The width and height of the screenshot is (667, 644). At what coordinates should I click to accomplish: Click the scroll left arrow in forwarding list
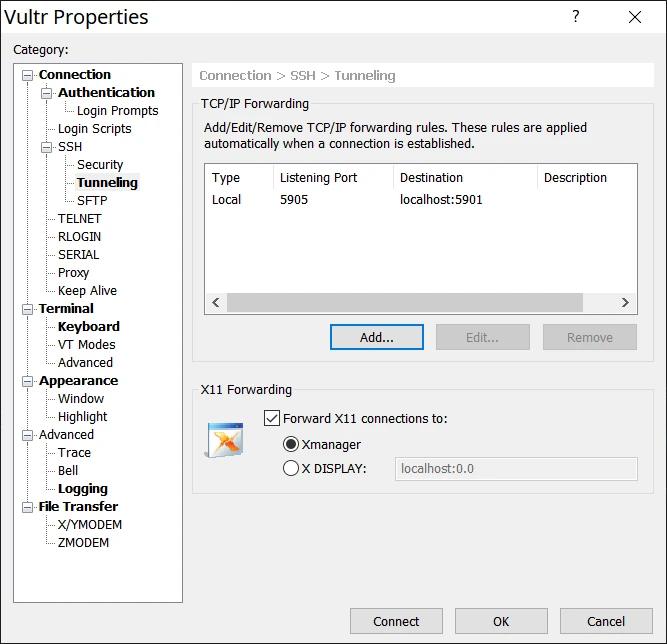click(x=216, y=302)
